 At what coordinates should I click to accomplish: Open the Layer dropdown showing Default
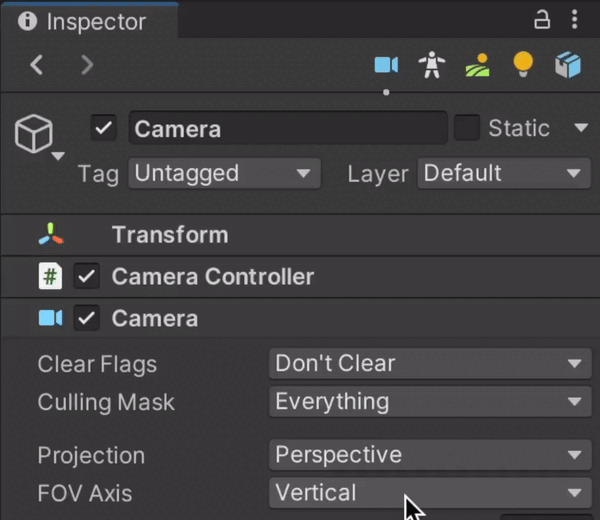coord(504,173)
